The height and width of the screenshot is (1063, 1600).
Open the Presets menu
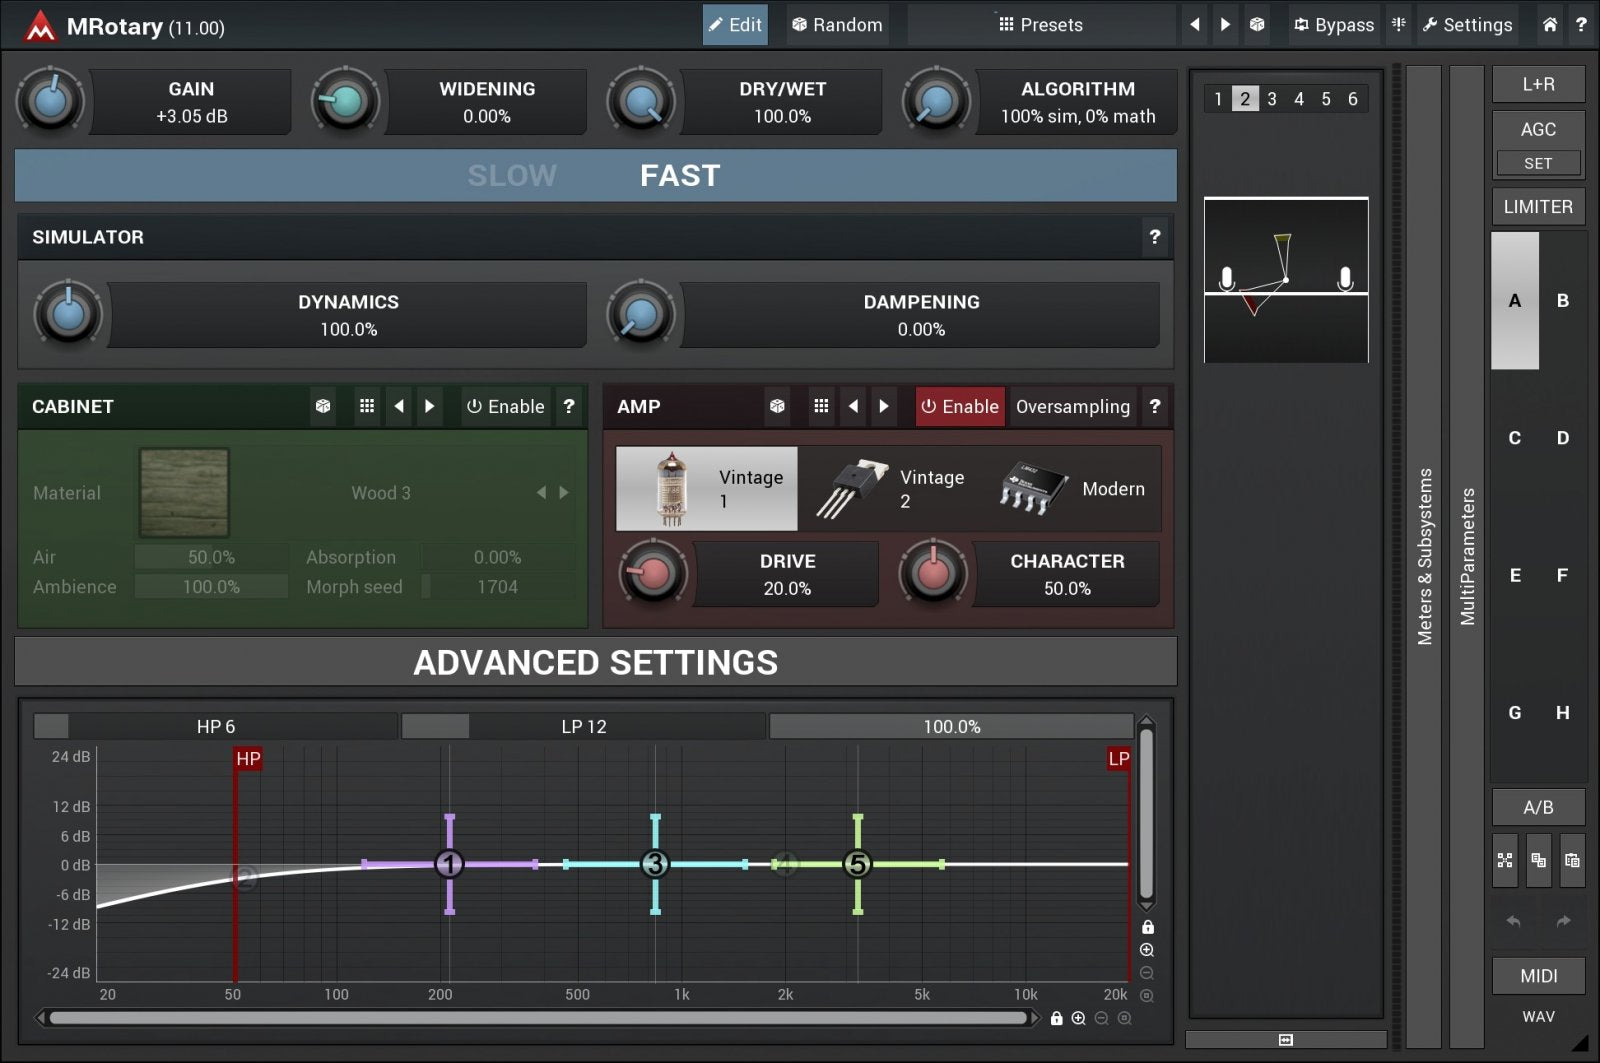(x=1040, y=25)
